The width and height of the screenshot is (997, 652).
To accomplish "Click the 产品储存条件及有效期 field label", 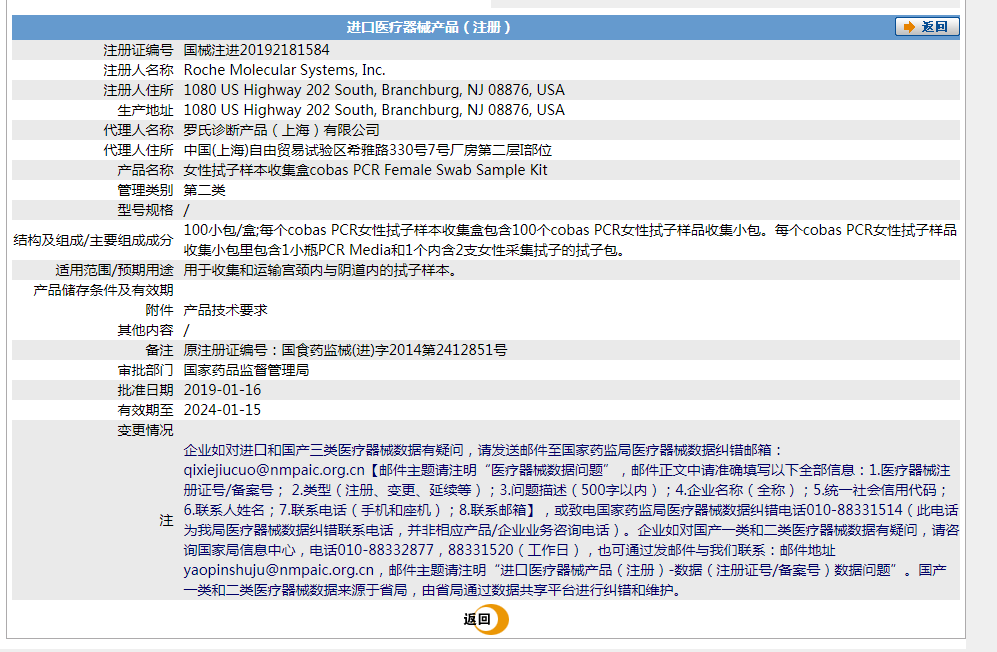I will pyautogui.click(x=103, y=291).
